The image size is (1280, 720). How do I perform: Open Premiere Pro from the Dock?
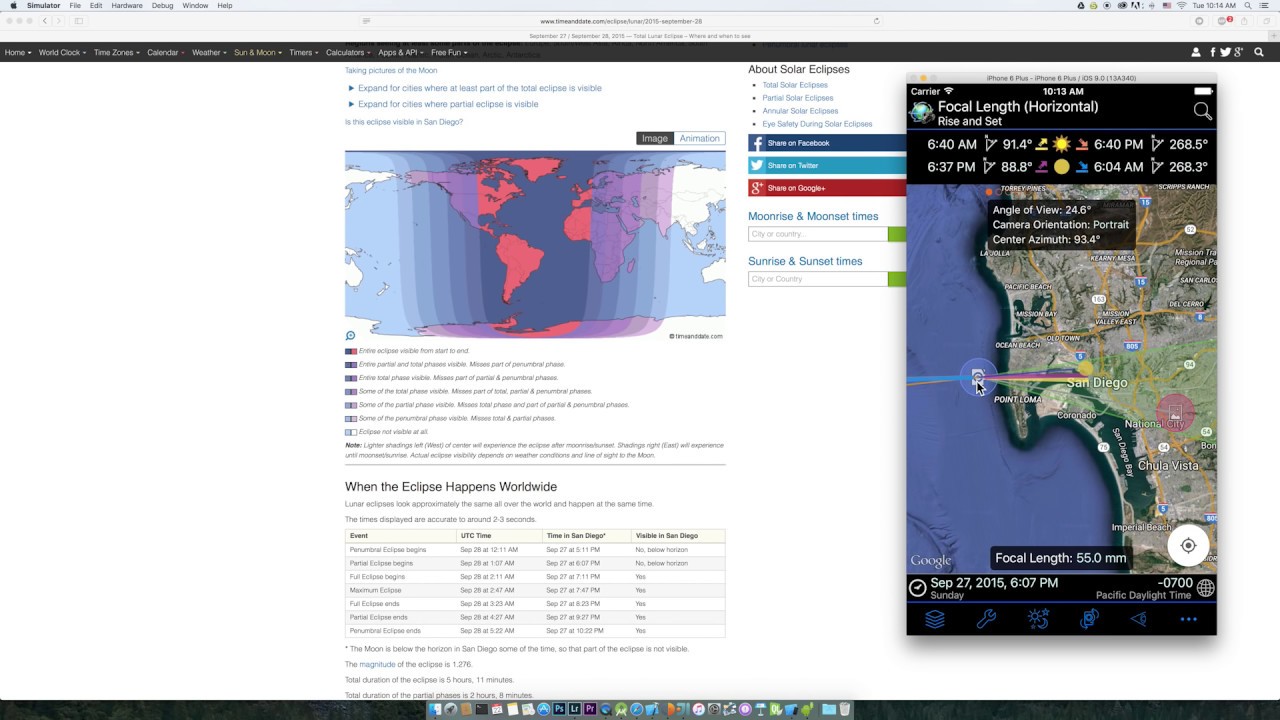[590, 709]
